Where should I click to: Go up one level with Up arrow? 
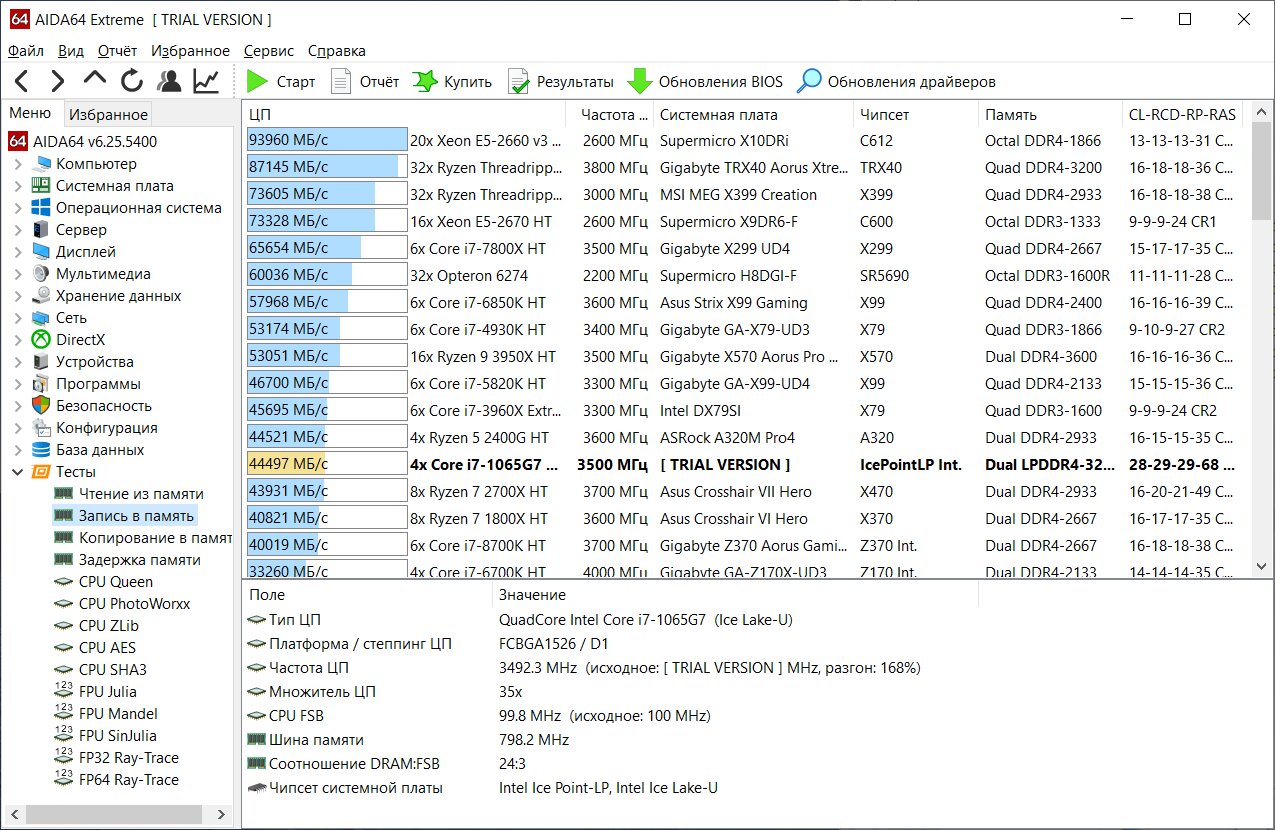point(94,81)
